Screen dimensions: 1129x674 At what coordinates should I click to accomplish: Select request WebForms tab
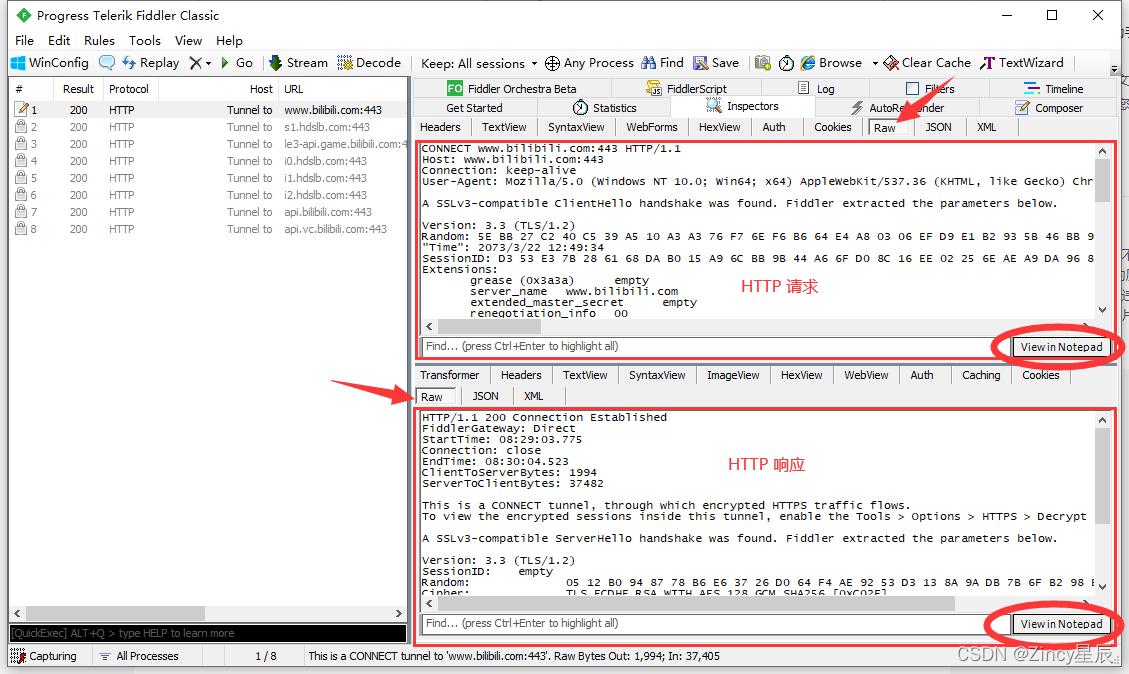(652, 127)
